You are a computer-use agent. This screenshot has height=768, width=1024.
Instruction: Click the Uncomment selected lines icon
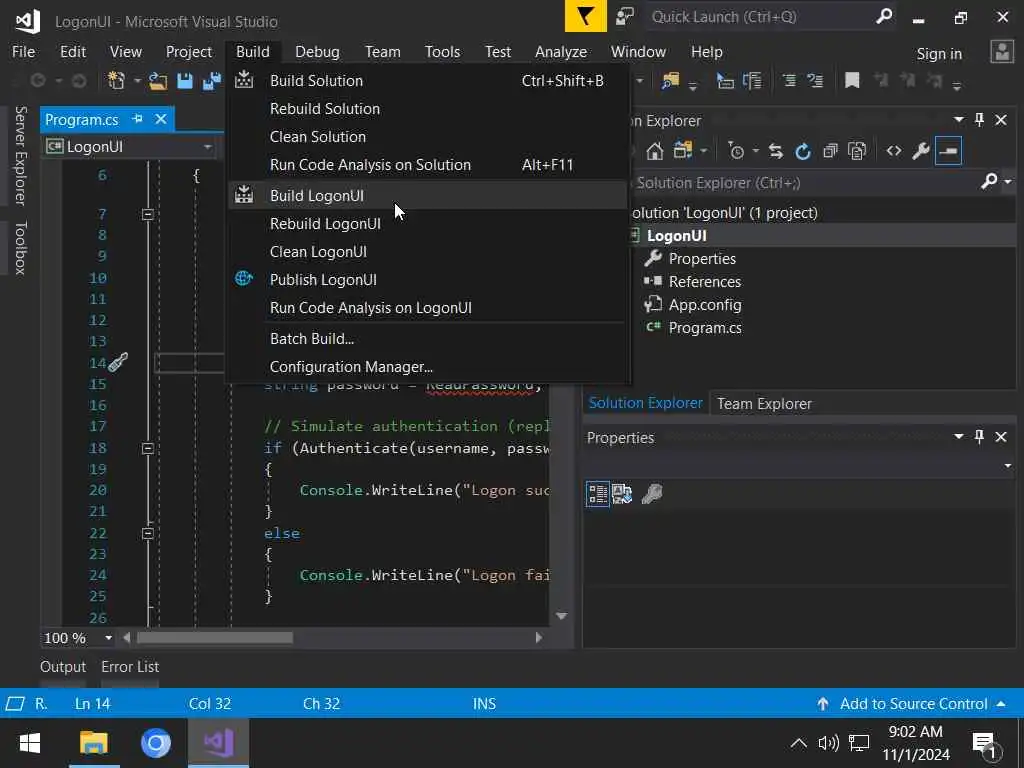(x=815, y=80)
